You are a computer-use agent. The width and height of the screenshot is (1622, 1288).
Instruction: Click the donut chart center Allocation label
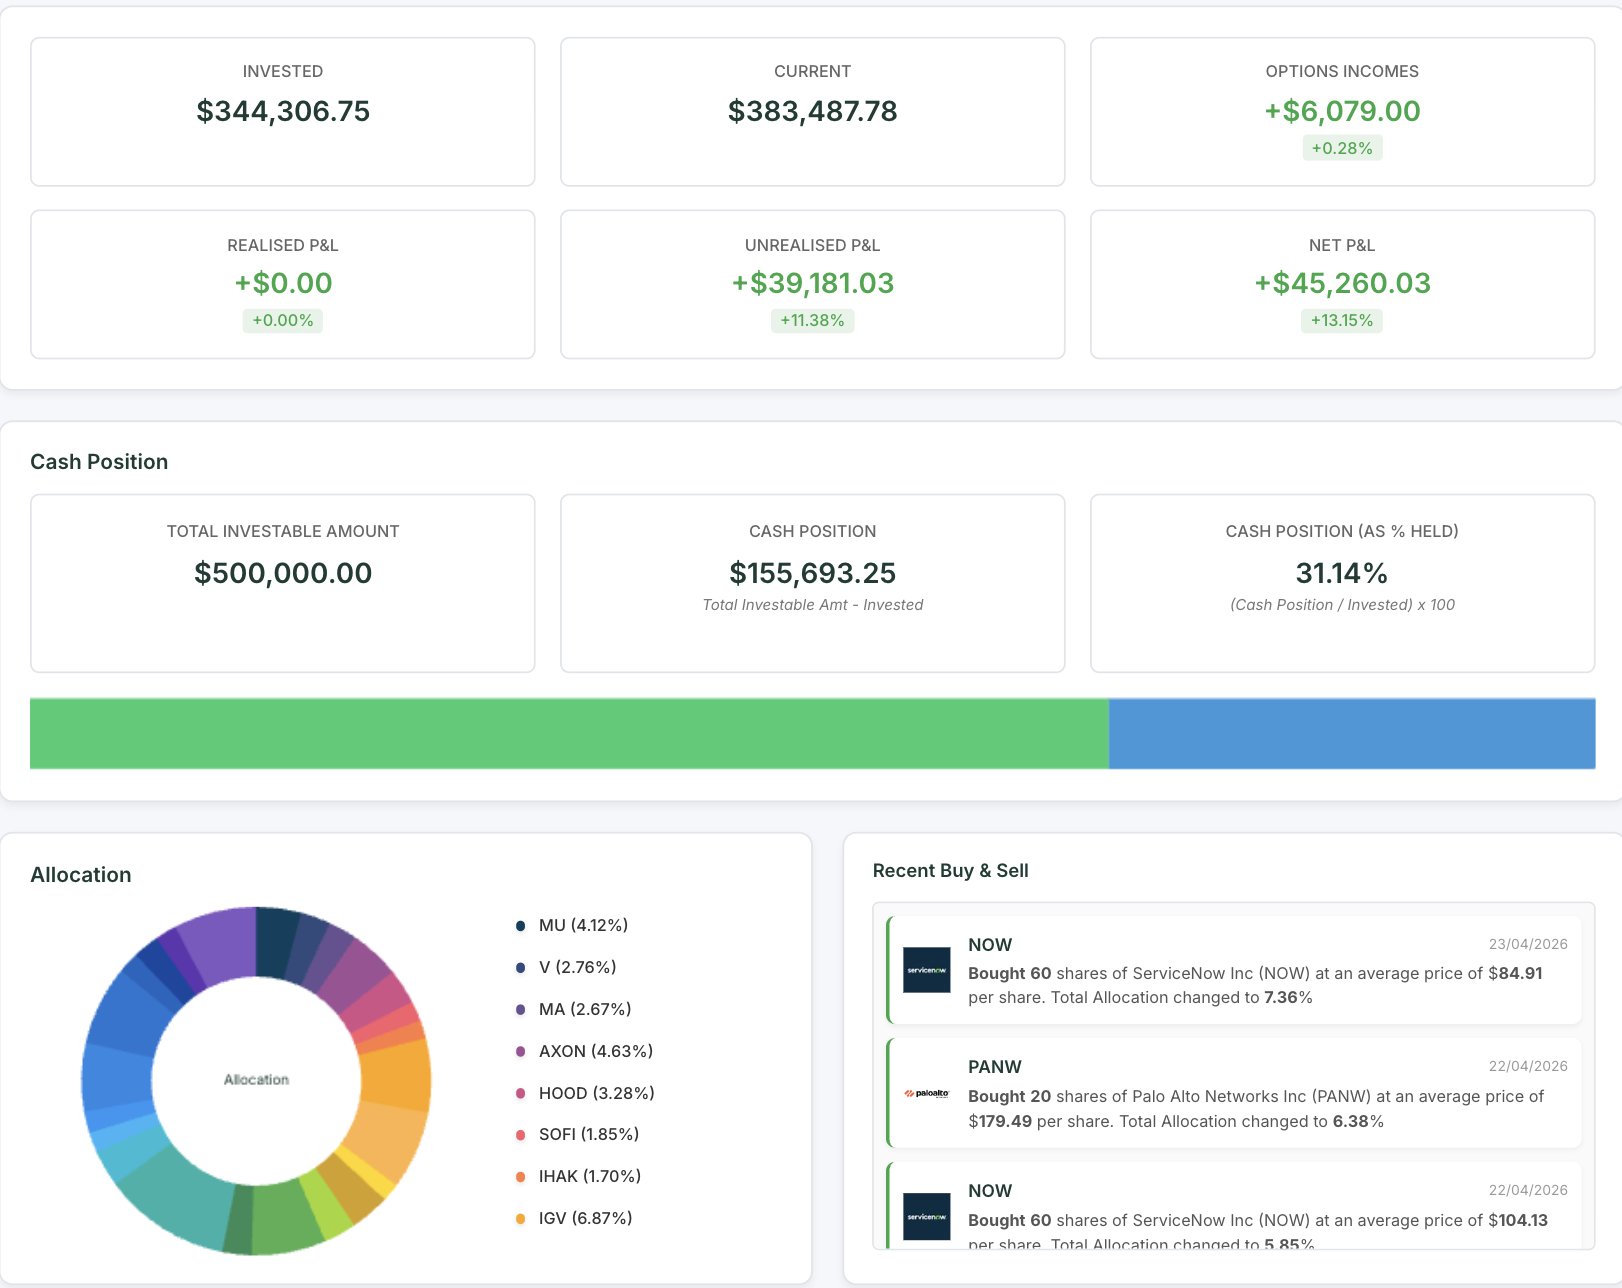[x=256, y=1080]
